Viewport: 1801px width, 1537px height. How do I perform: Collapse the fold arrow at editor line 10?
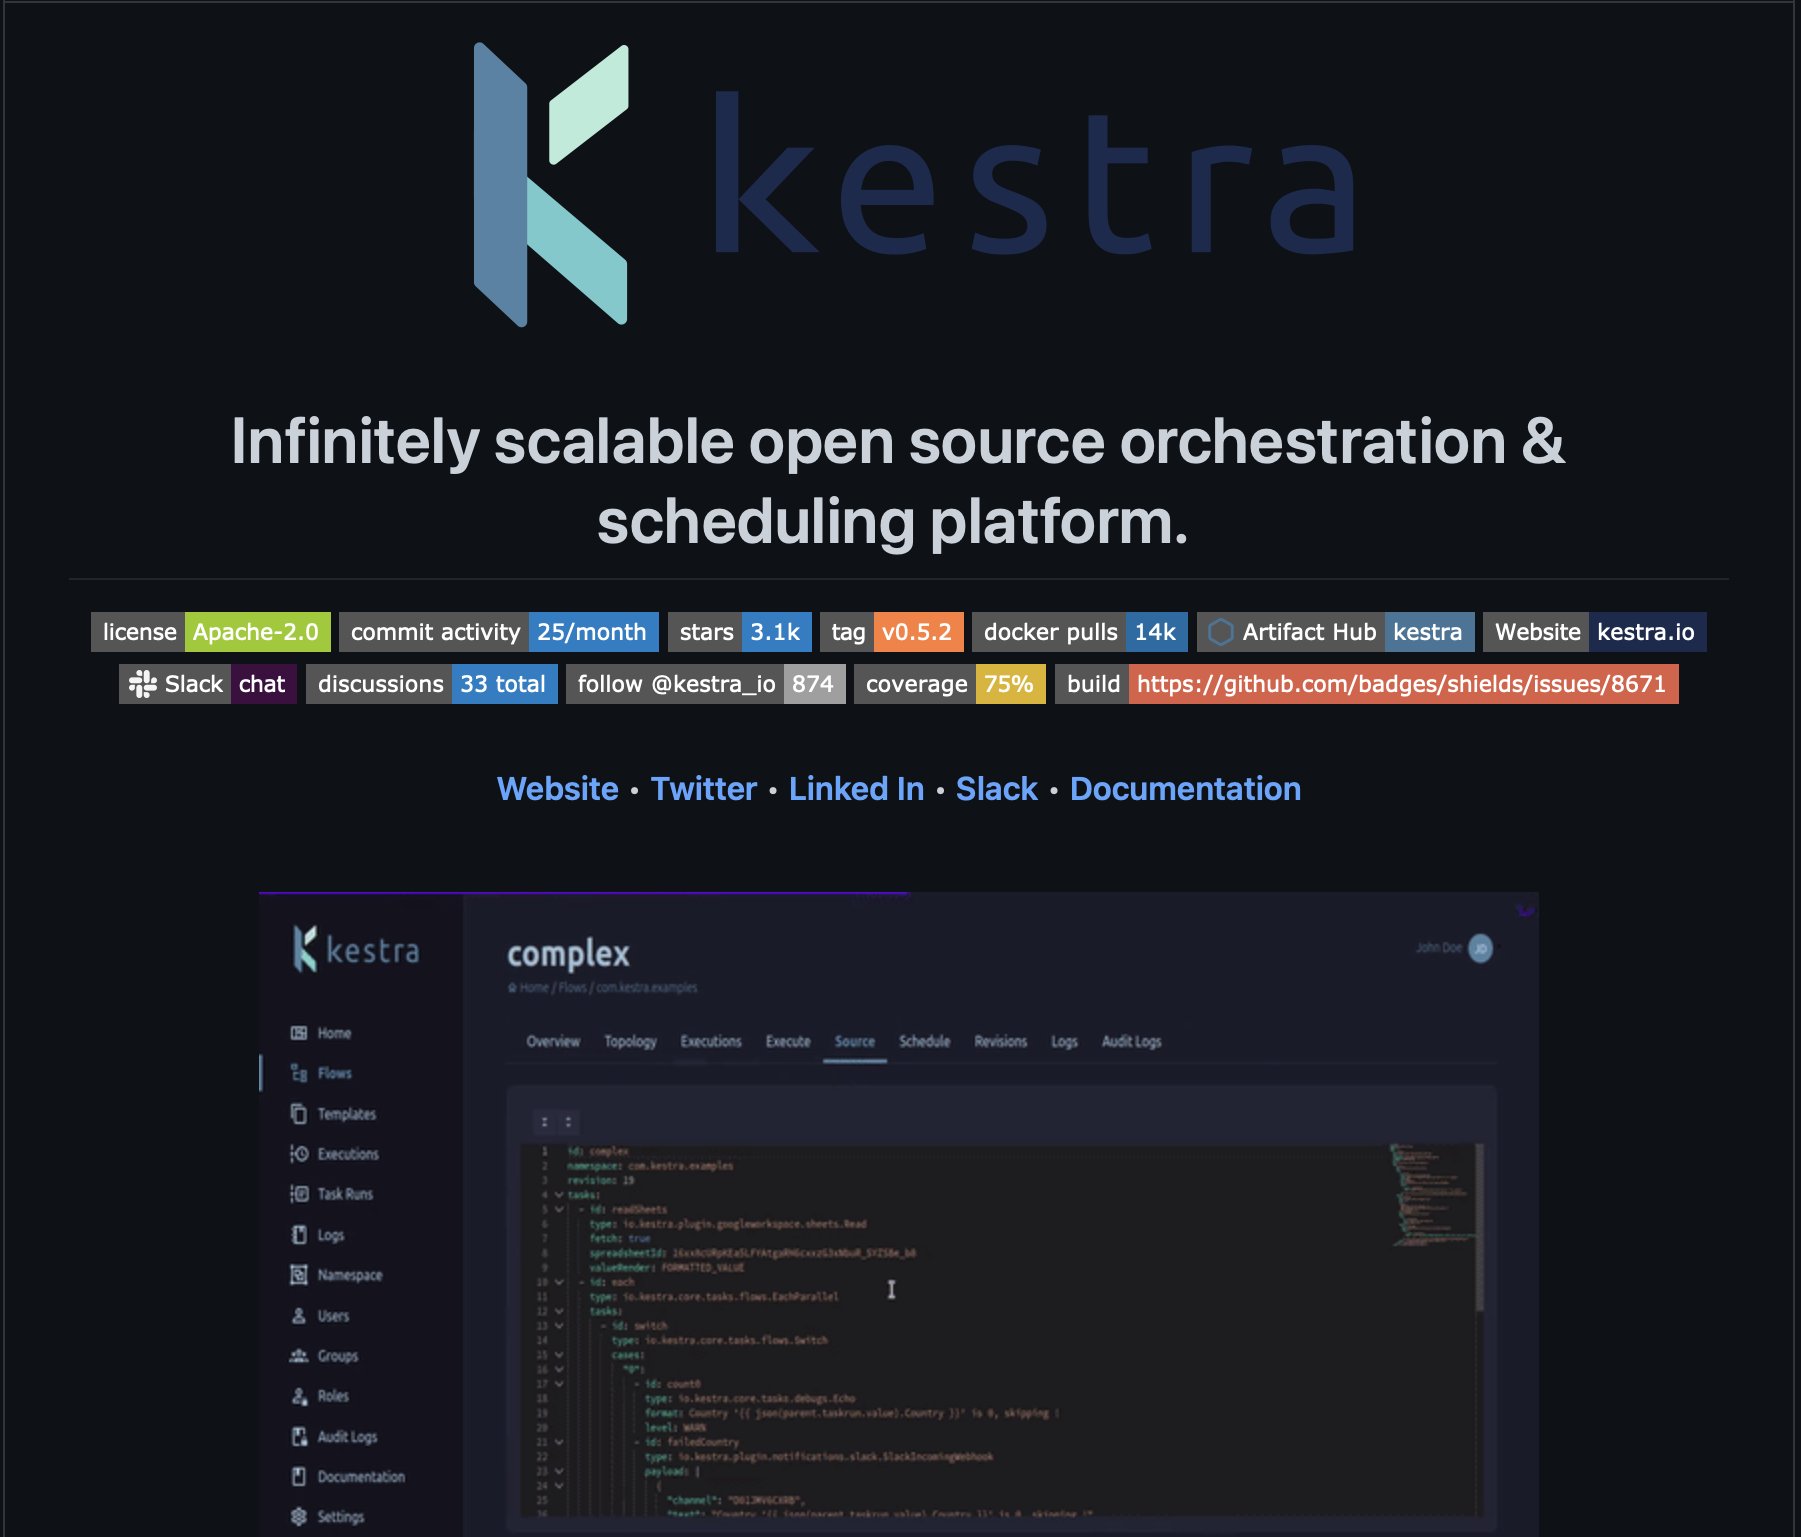559,1282
